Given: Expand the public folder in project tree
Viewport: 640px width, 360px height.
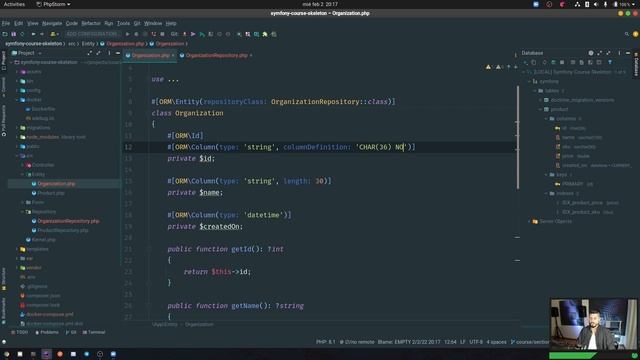Looking at the screenshot, I should tap(17, 147).
